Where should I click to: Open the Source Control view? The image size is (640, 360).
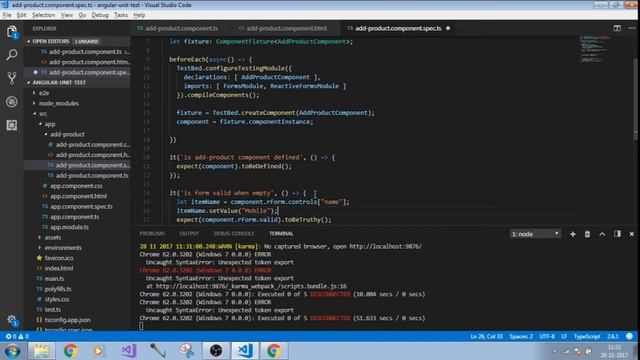tap(11, 78)
